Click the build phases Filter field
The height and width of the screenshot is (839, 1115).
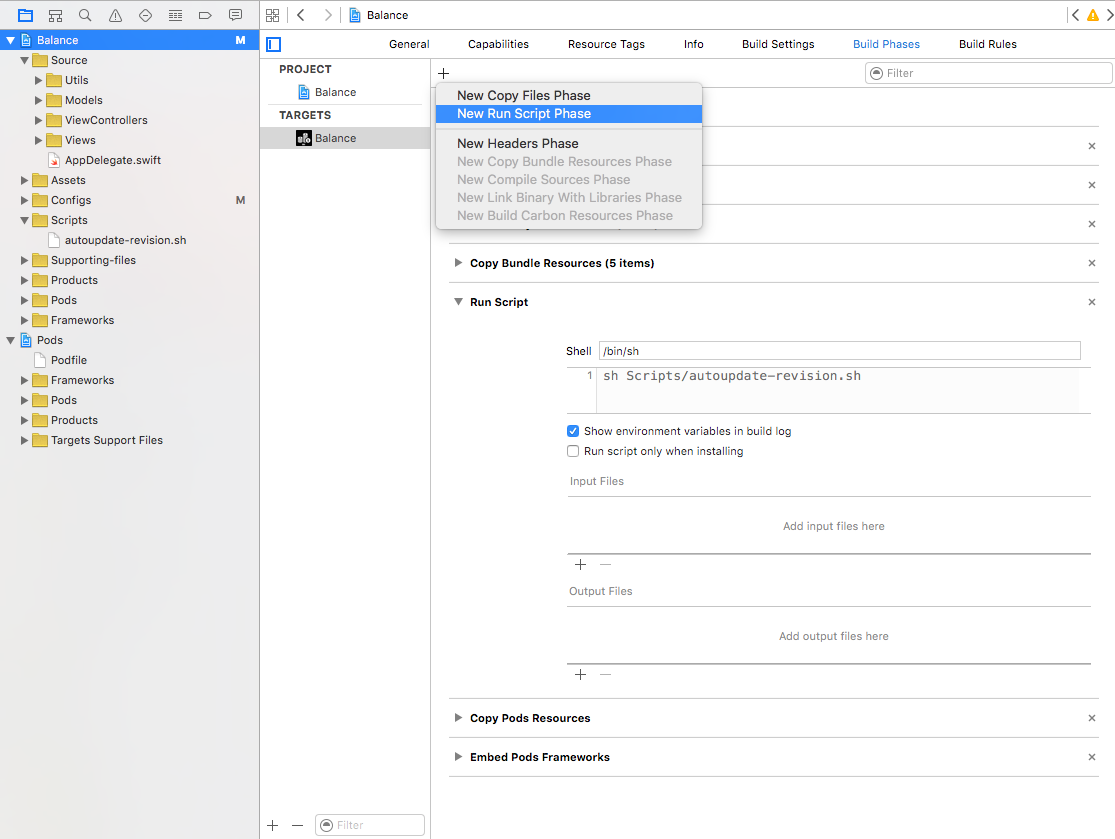pyautogui.click(x=988, y=73)
